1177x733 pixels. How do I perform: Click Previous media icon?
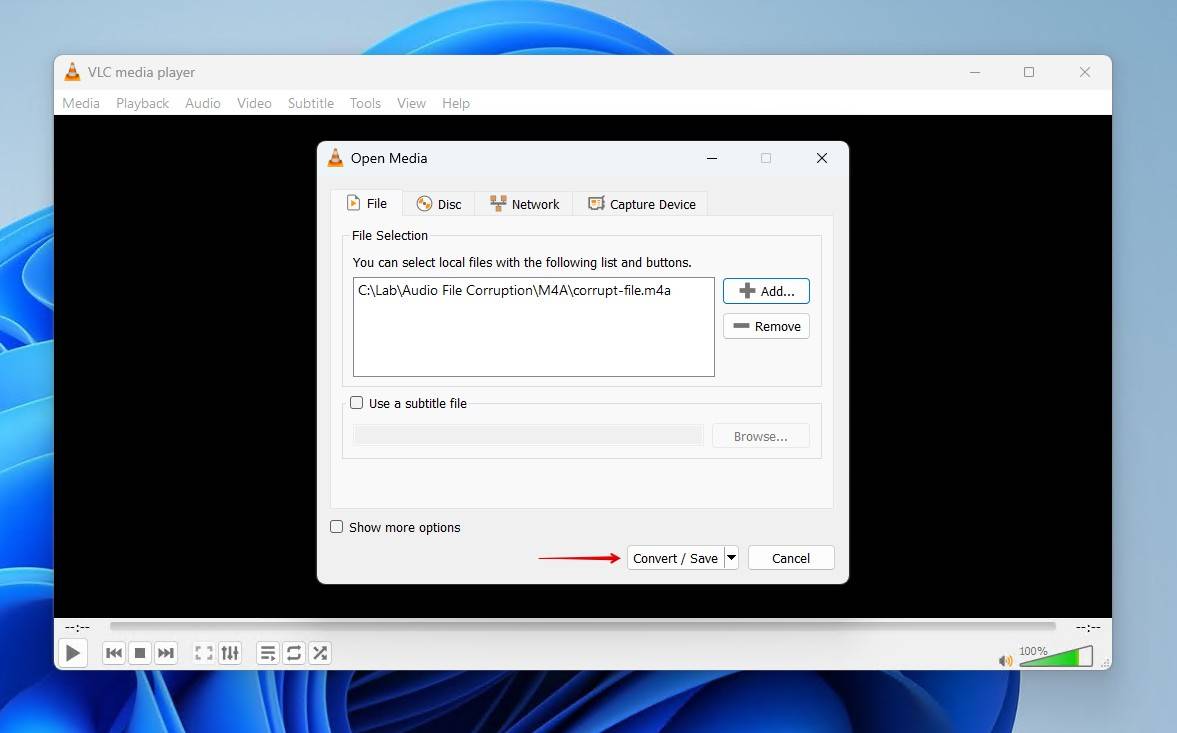pos(114,652)
